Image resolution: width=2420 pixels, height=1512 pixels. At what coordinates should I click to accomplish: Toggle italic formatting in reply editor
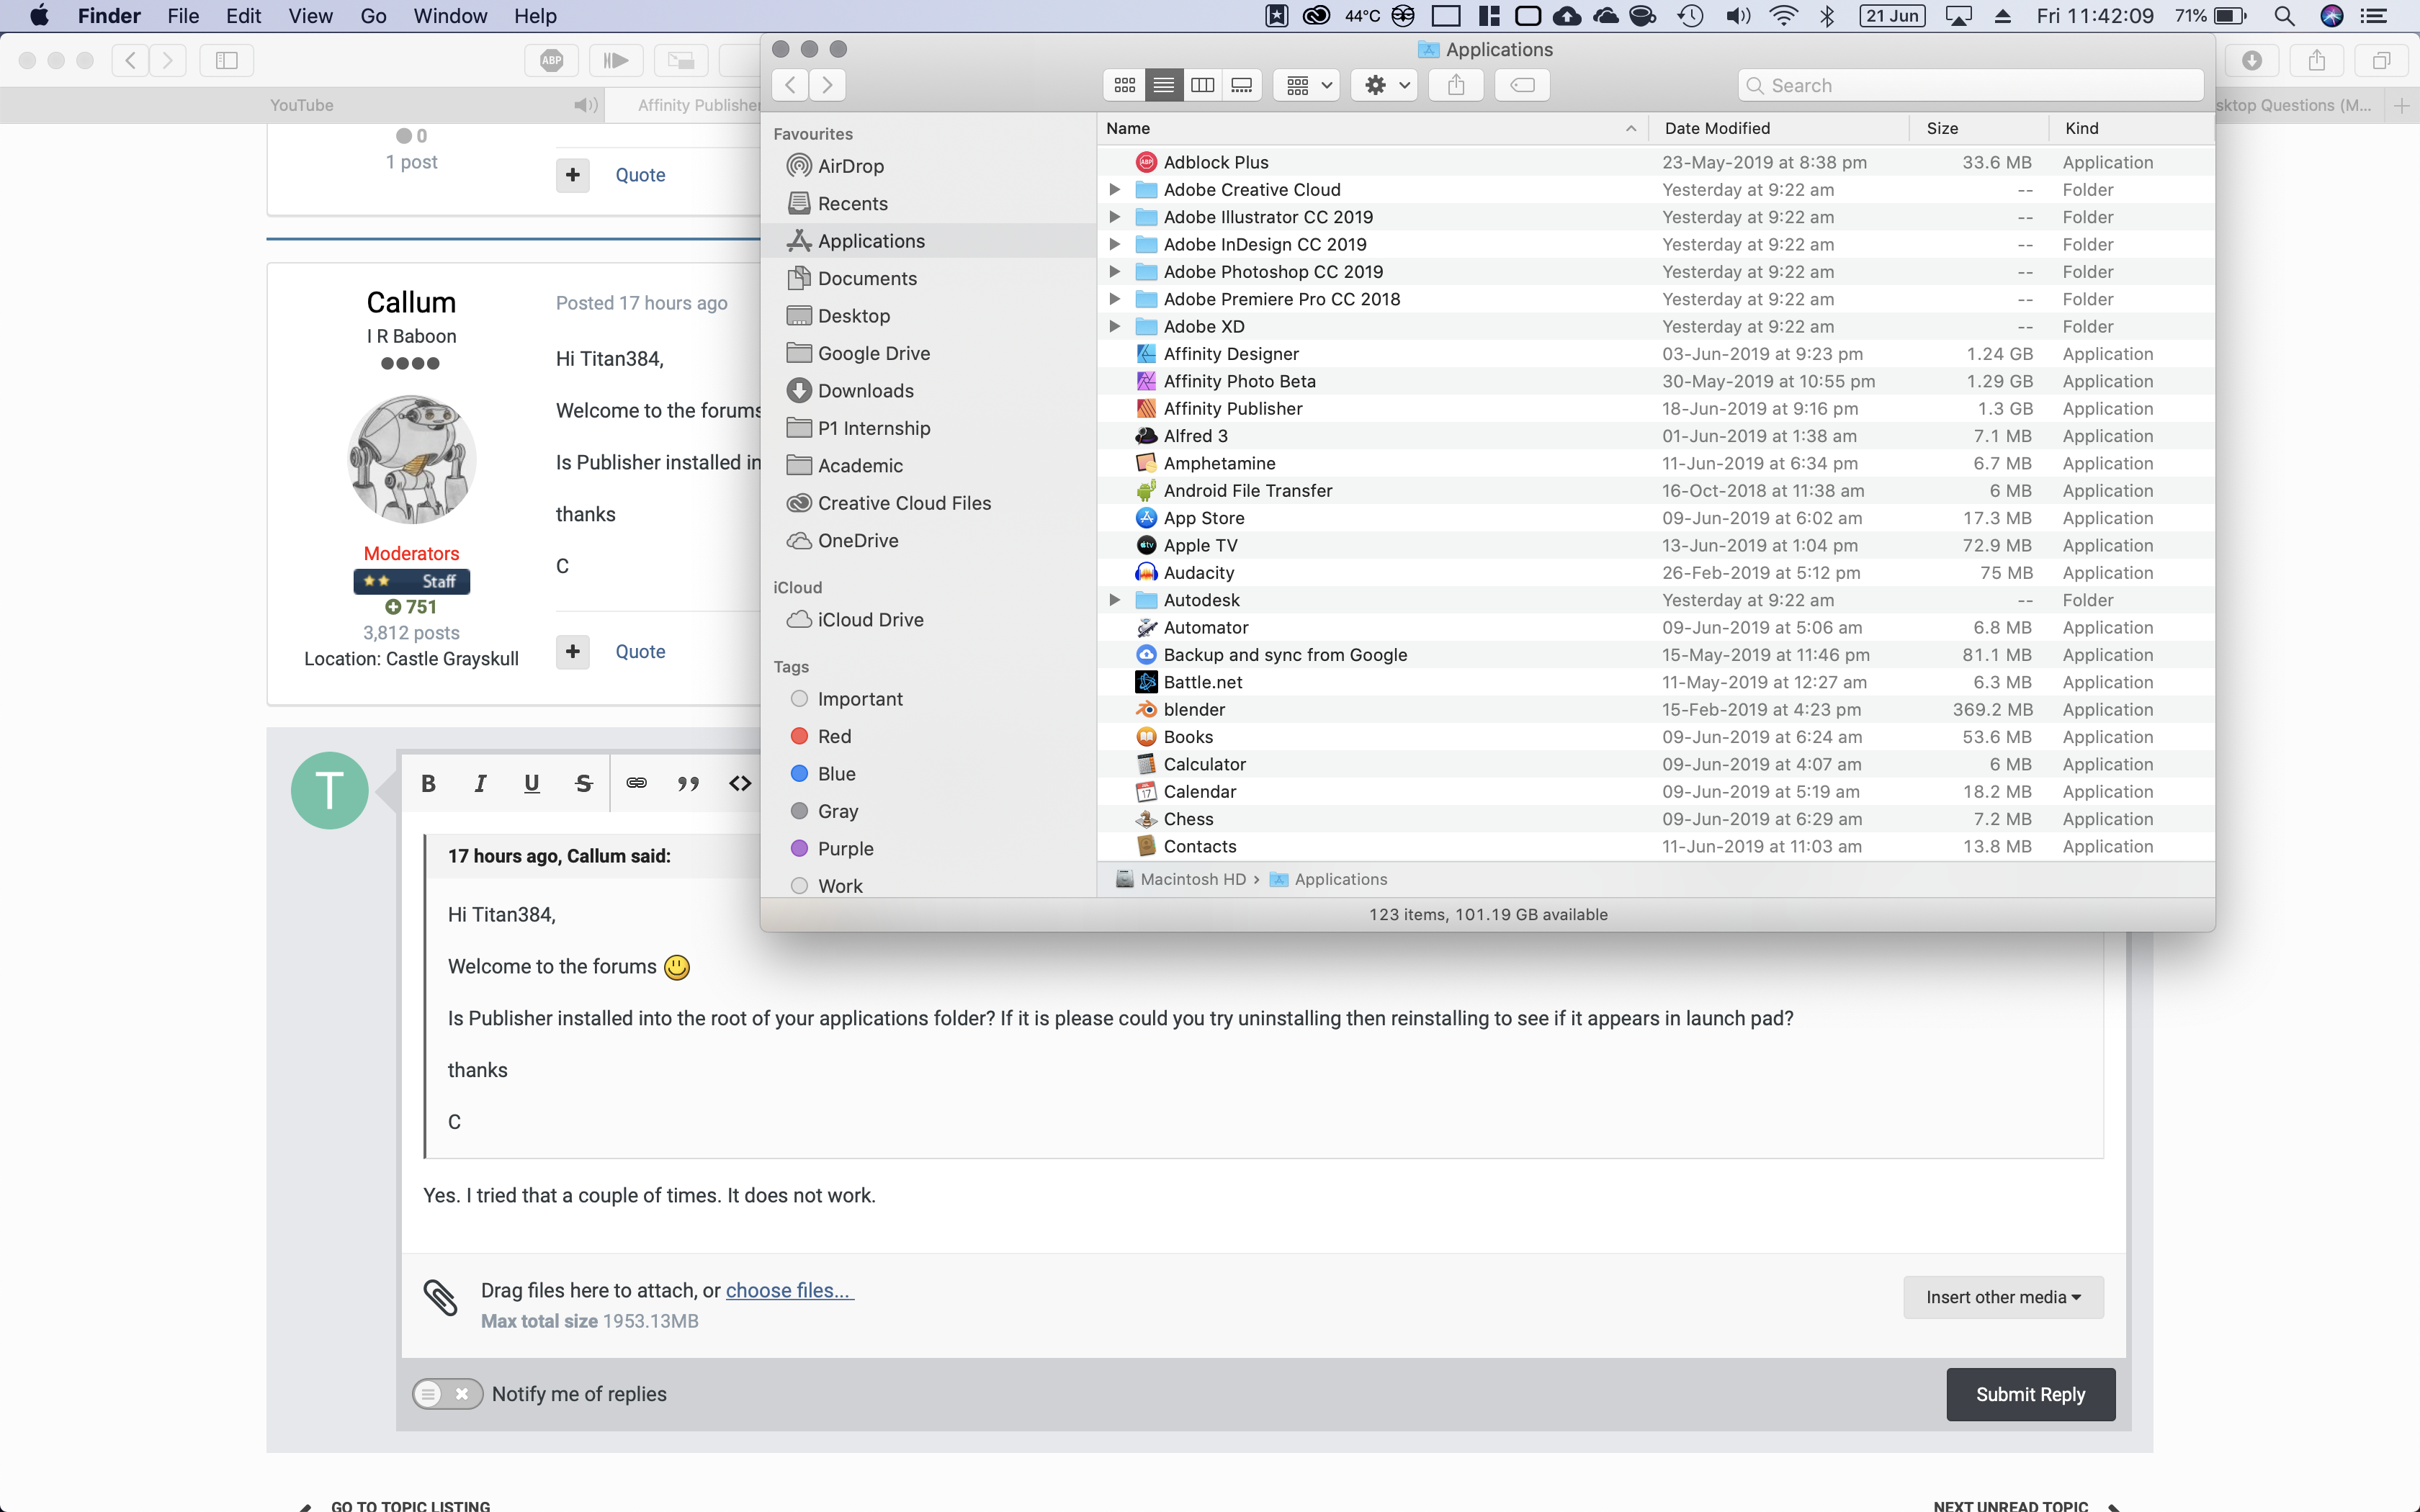[480, 783]
